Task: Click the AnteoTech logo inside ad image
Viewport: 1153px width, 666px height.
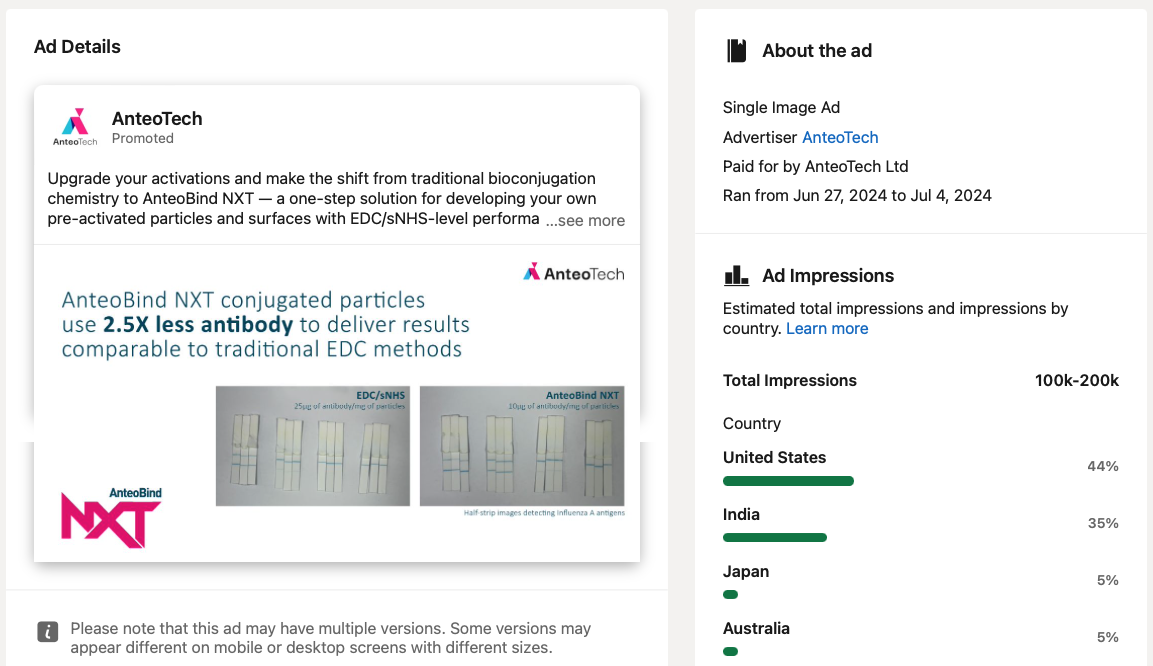Action: (574, 273)
